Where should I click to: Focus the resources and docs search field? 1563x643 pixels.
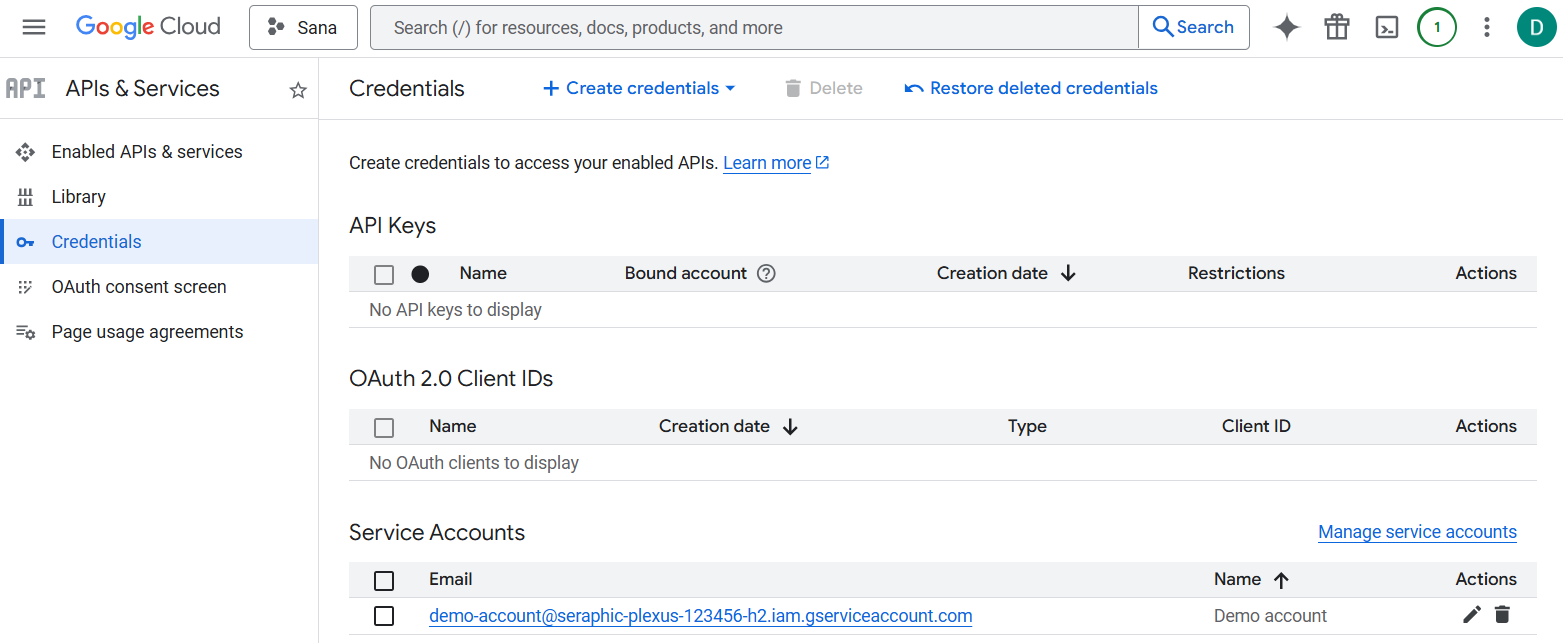754,27
